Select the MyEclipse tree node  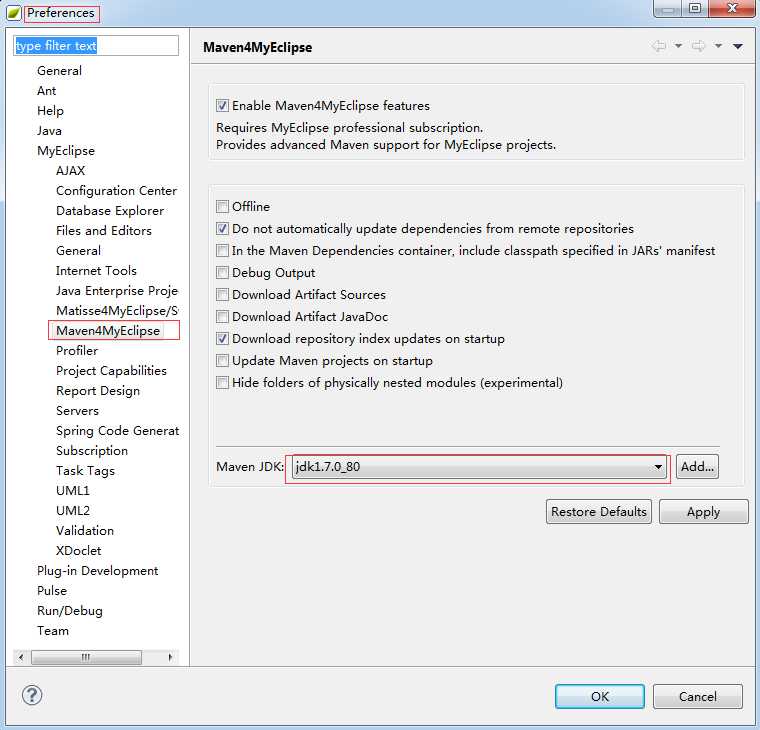click(66, 151)
